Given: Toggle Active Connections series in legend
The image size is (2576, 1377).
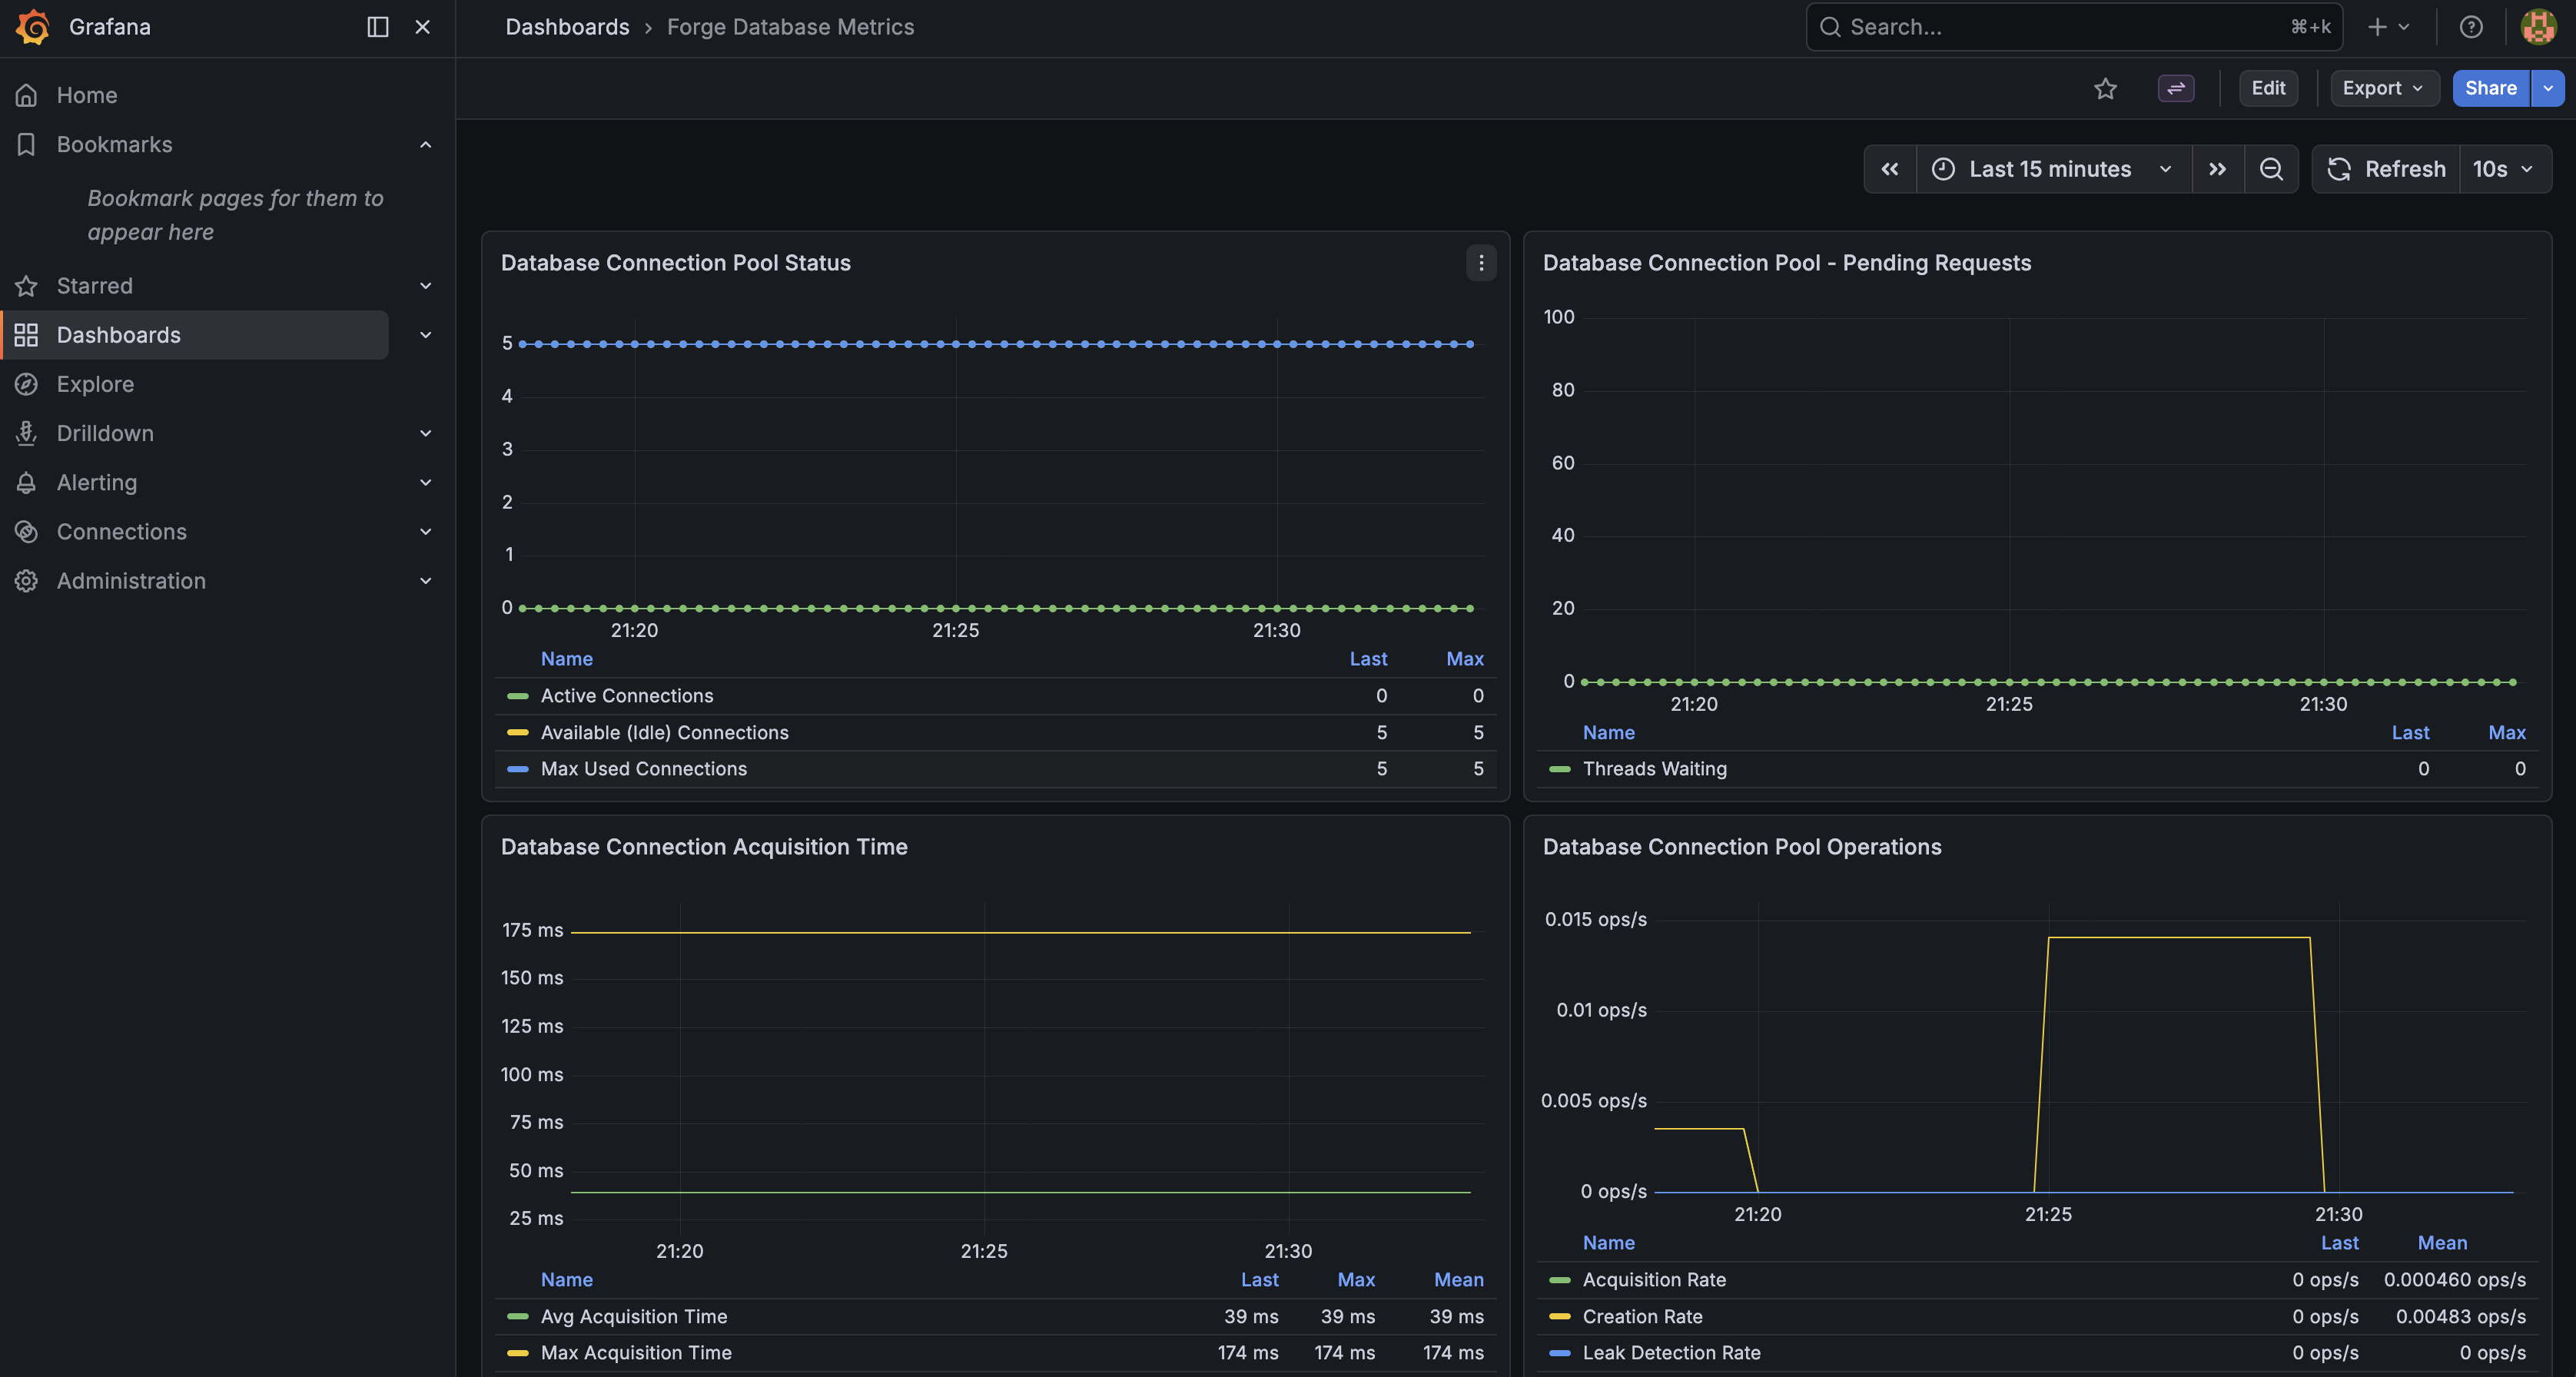Looking at the screenshot, I should [626, 696].
